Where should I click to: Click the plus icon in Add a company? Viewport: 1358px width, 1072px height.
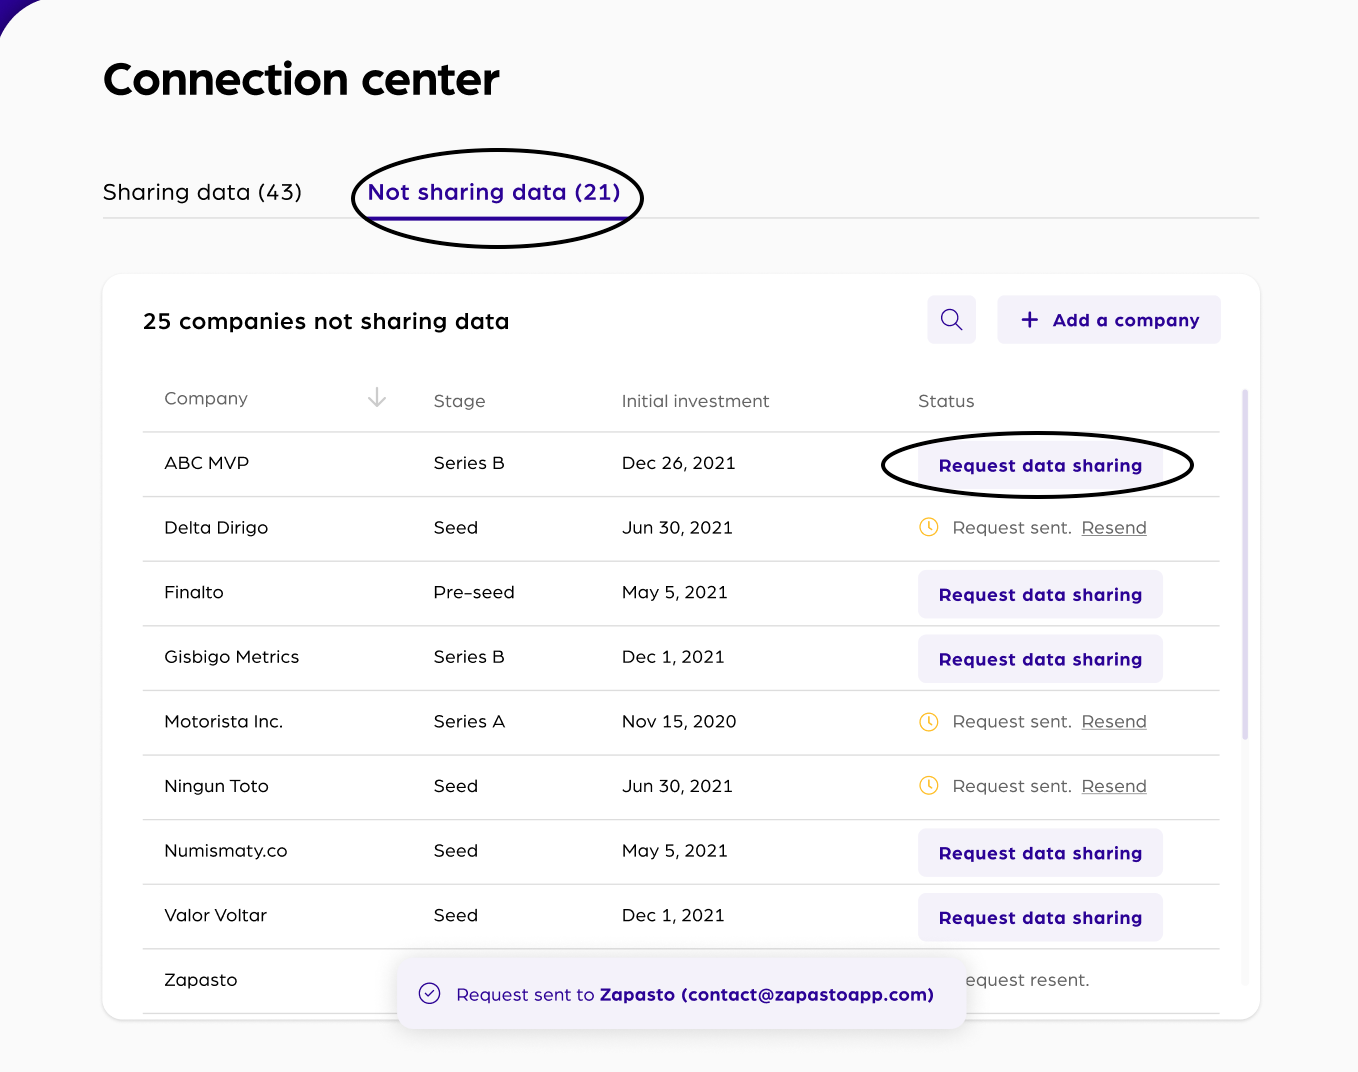(1029, 320)
